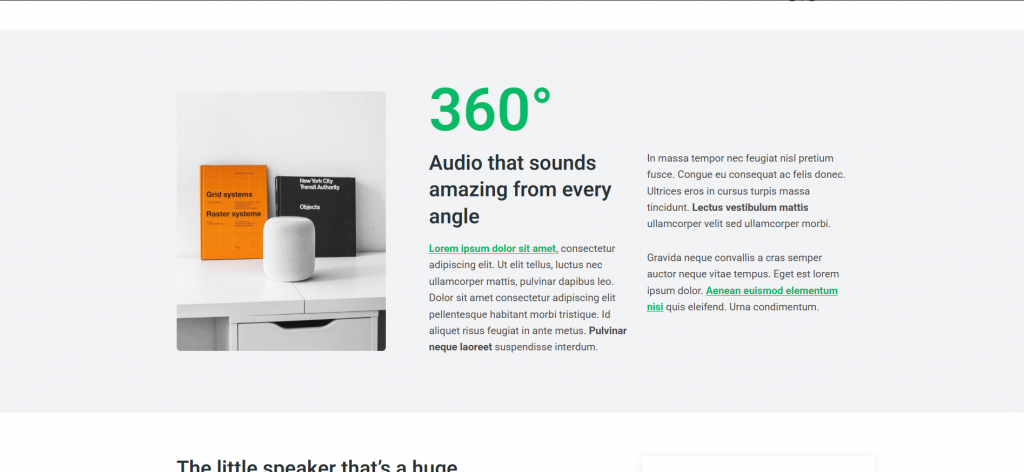Click the 'Objects' label on black book
This screenshot has height=472, width=1024.
point(310,206)
